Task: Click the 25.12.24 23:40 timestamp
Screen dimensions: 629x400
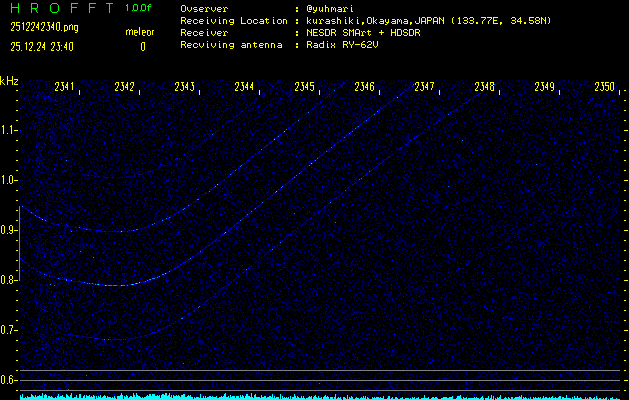Action: click(x=43, y=46)
